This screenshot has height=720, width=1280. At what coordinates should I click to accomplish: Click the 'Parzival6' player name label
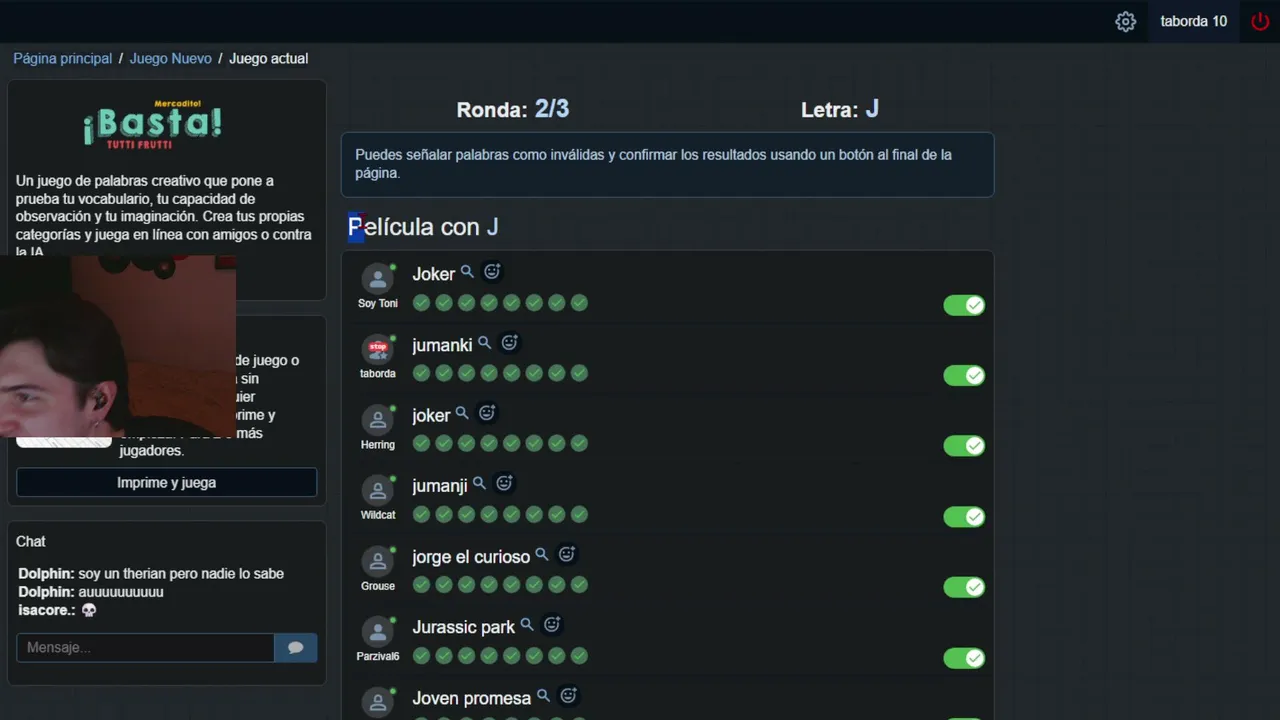(378, 656)
